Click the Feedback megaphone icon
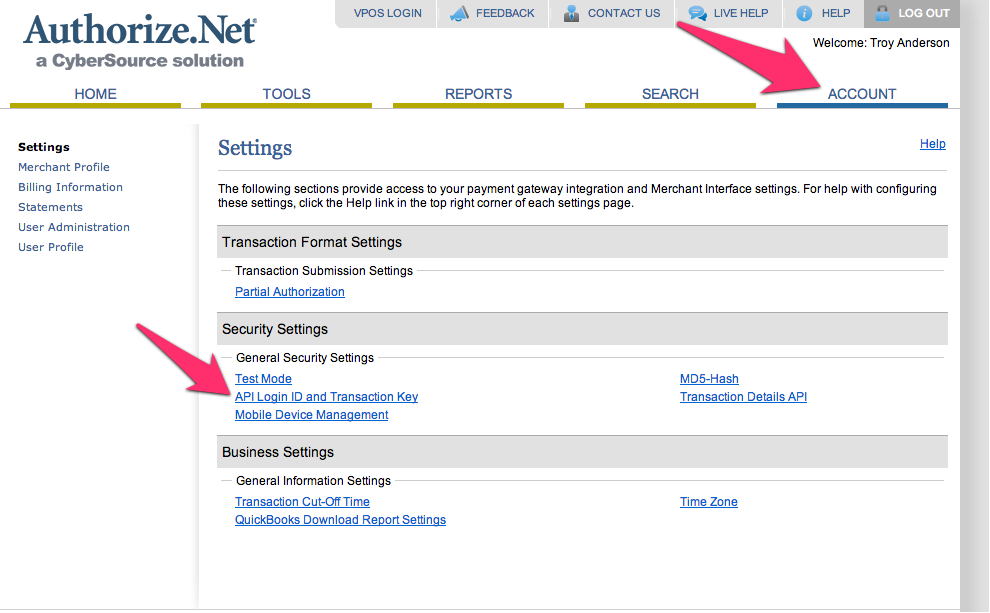This screenshot has width=990, height=613. pyautogui.click(x=459, y=14)
